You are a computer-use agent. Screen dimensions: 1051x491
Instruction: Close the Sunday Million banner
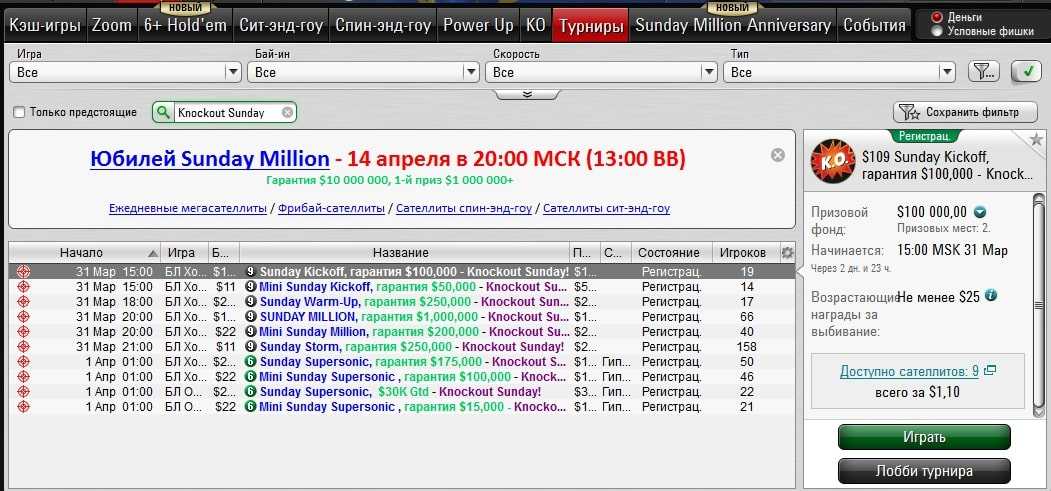(x=778, y=155)
